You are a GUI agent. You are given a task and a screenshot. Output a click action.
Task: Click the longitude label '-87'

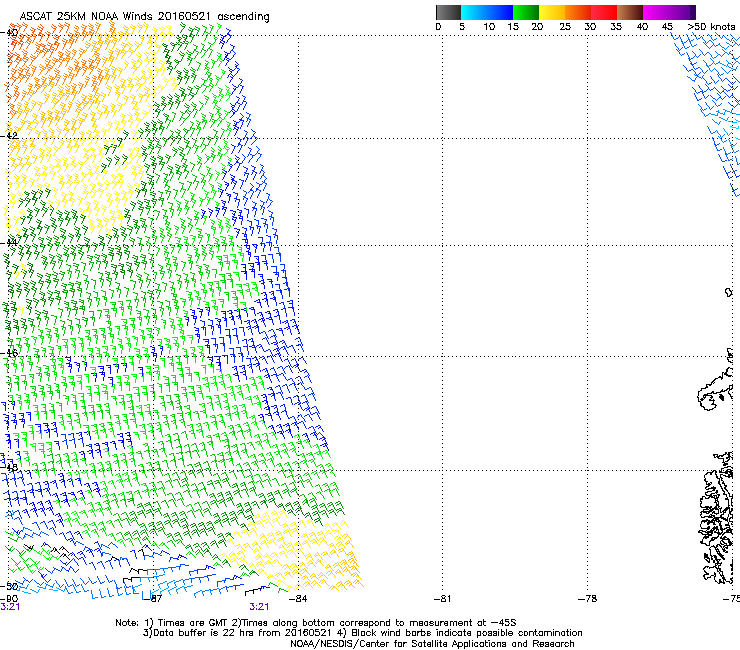154,599
